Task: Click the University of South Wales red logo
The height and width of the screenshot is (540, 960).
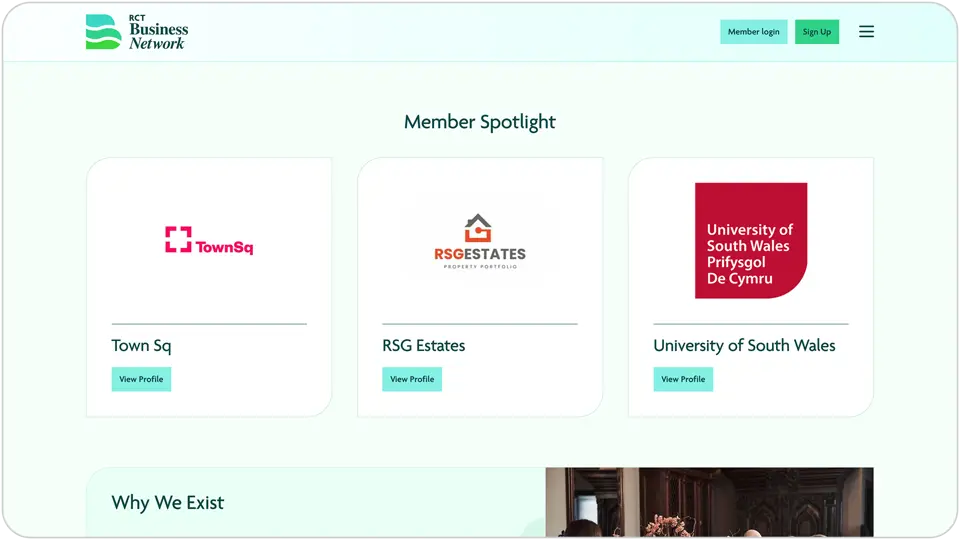Action: 751,241
